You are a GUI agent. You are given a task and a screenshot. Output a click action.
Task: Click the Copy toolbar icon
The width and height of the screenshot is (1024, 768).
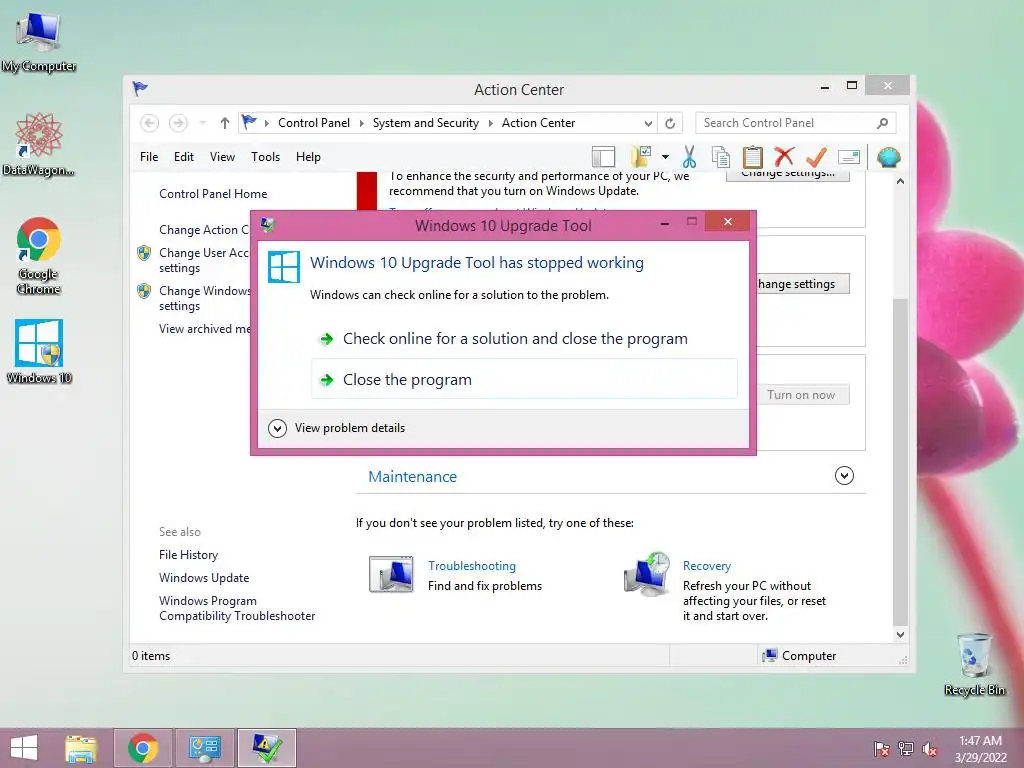(x=720, y=157)
